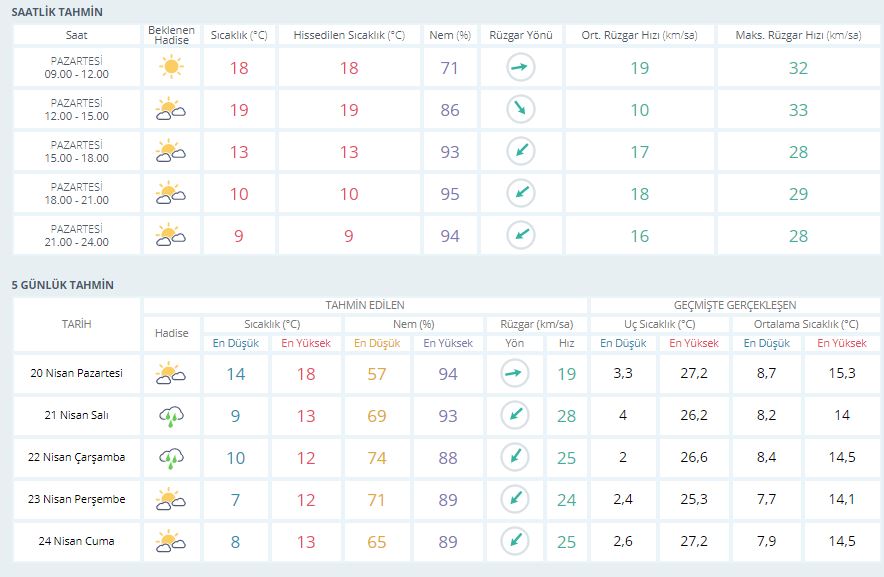Click the sunny icon for 09.00 - 12.00
Screen dimensions: 884x577
coord(171,68)
